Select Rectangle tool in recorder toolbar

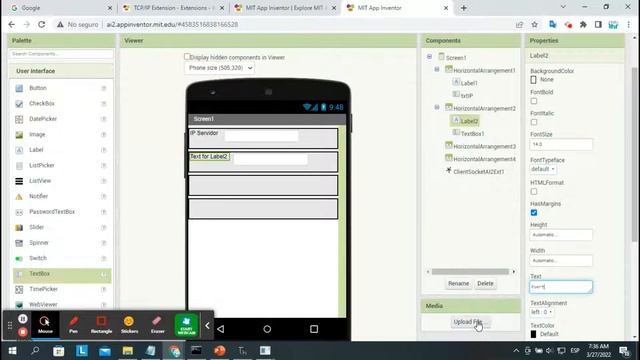pyautogui.click(x=101, y=325)
